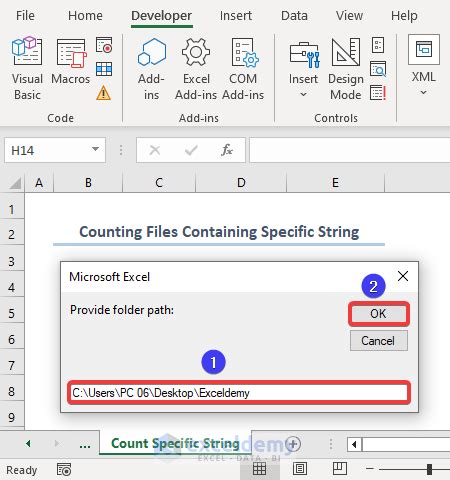450x480 pixels.
Task: Open Excel Add-ins manager
Action: point(196,68)
